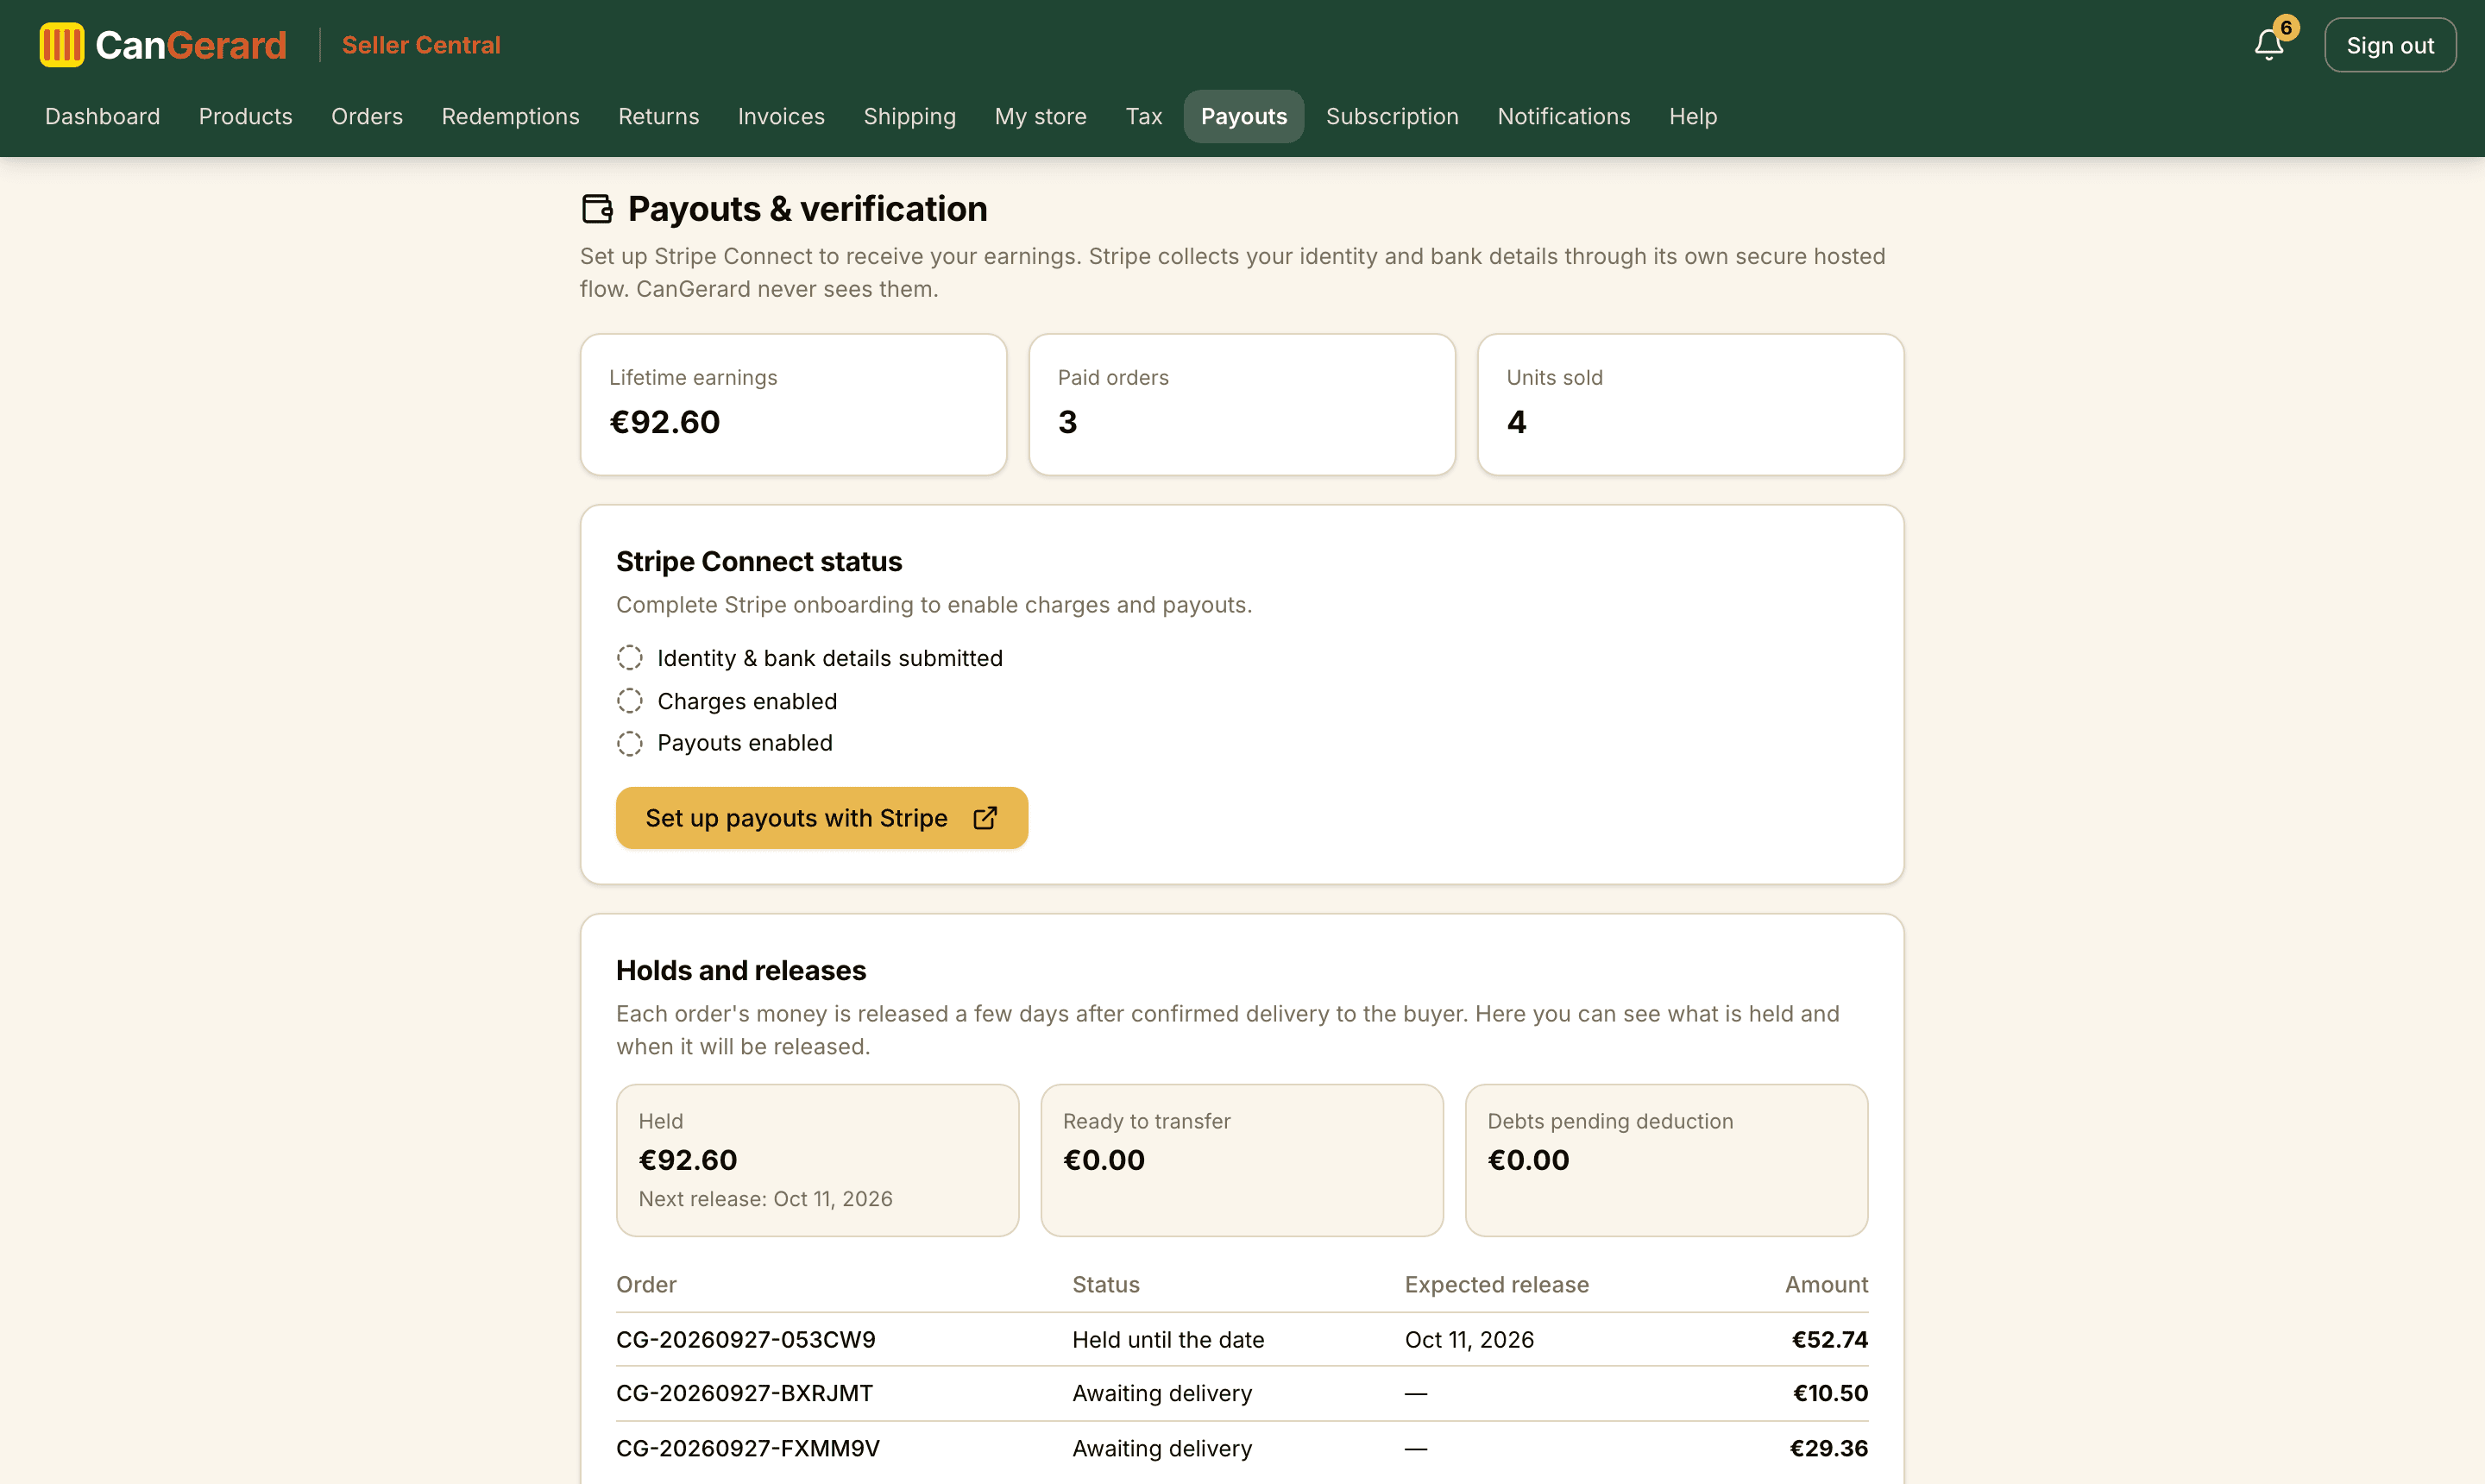Open the Help tab
The width and height of the screenshot is (2485, 1484).
[x=1693, y=116]
